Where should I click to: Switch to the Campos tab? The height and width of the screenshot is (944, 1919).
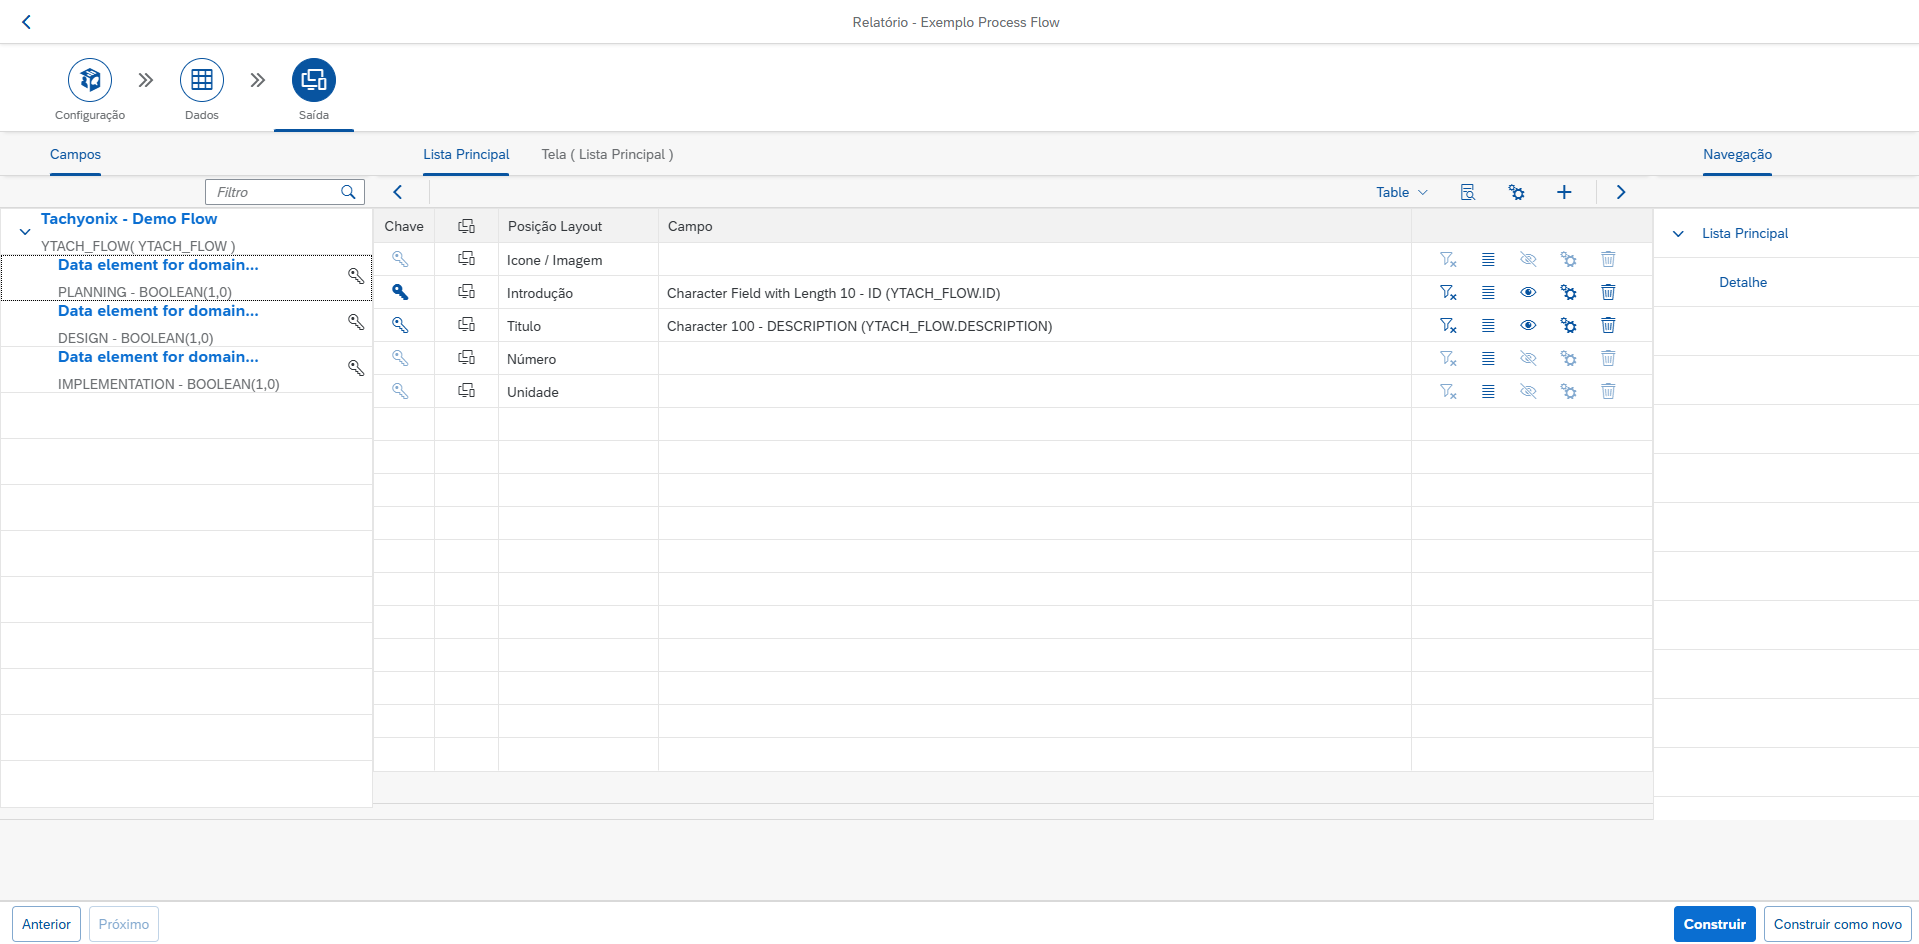(x=75, y=154)
